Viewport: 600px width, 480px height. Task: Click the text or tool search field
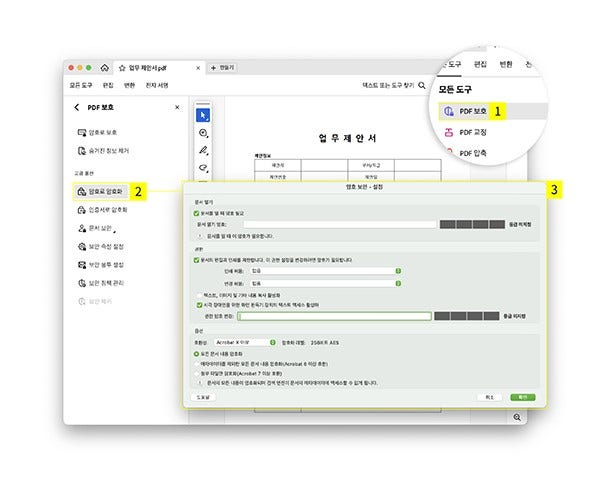388,85
